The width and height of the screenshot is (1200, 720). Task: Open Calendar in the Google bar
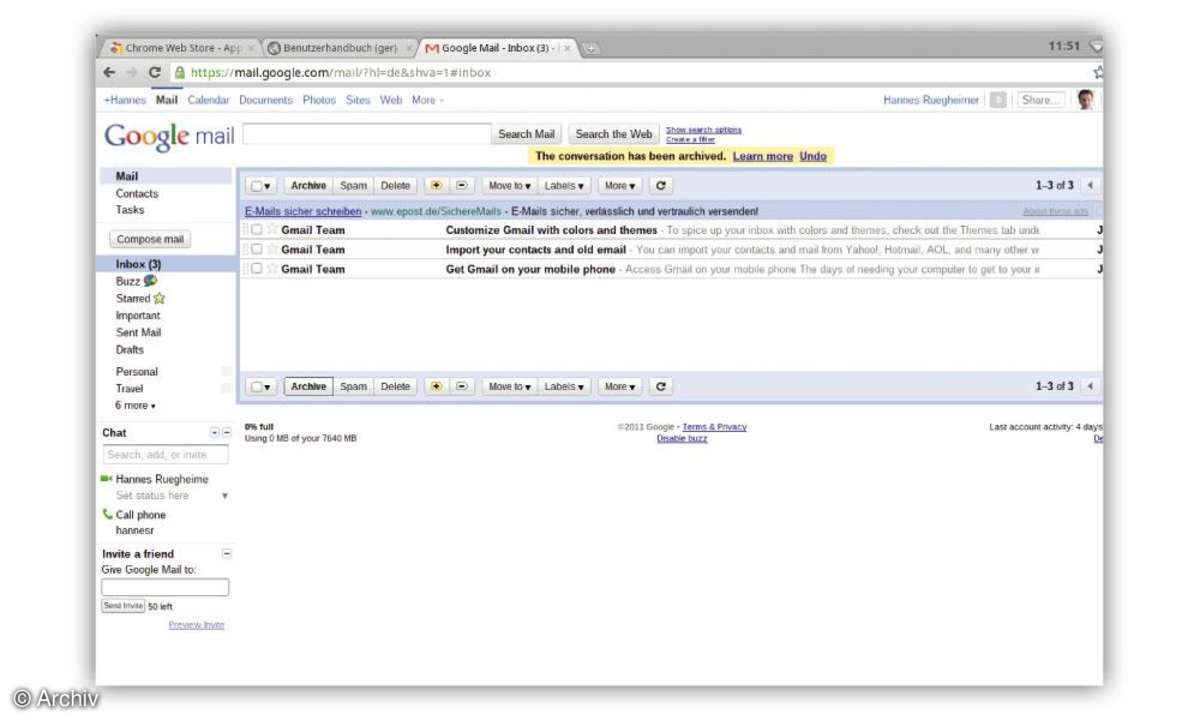tap(208, 100)
